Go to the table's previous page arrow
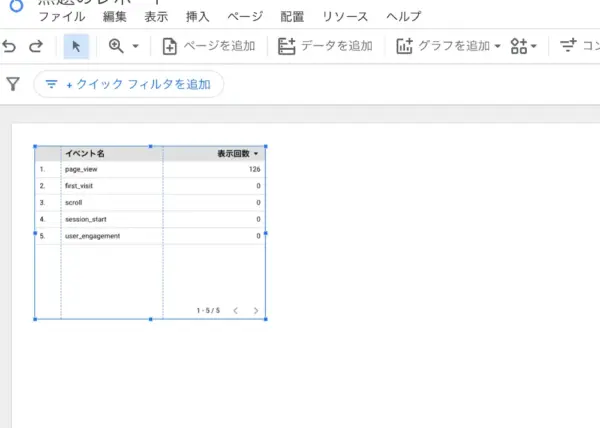The width and height of the screenshot is (600, 428). [236, 311]
